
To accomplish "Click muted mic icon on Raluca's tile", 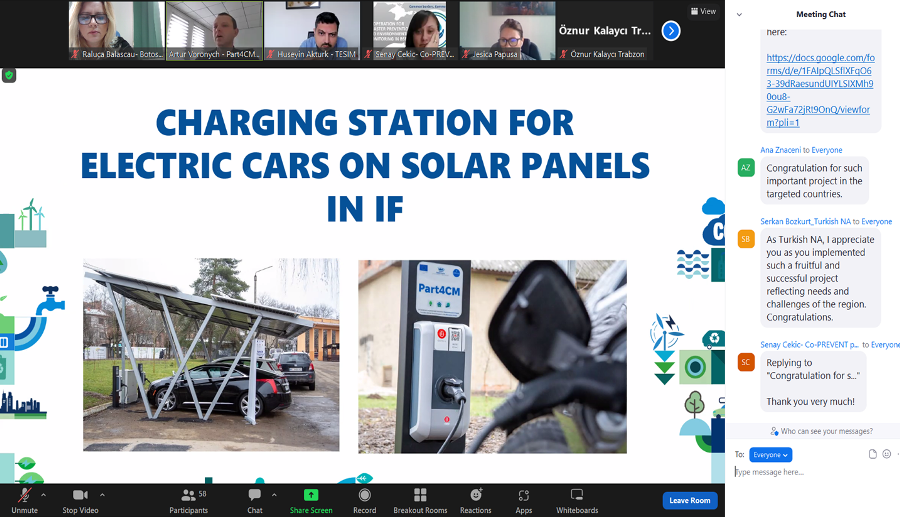I will coord(75,54).
